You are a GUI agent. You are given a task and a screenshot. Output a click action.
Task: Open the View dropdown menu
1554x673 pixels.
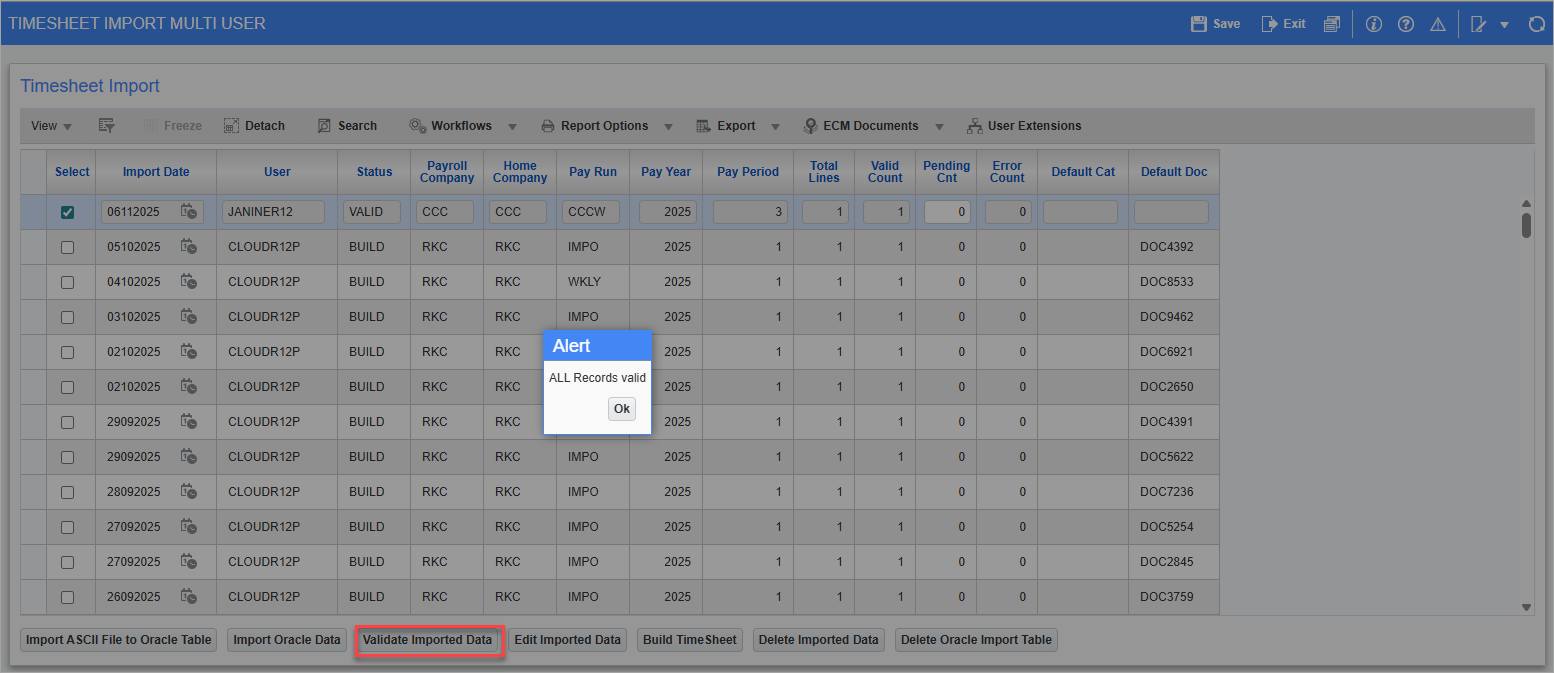point(50,125)
